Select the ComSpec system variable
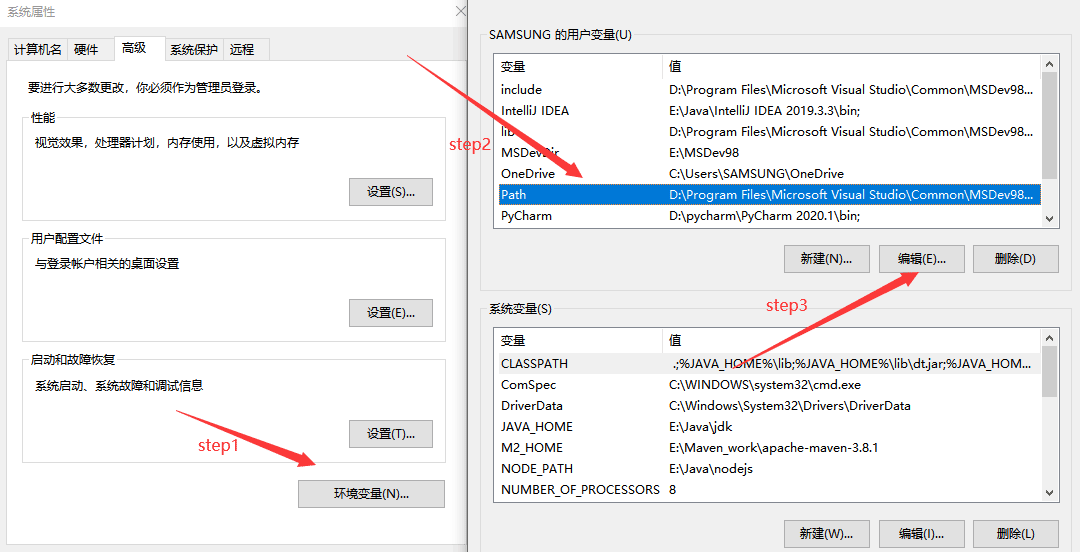Screen dimensions: 1080x552 coord(769,385)
